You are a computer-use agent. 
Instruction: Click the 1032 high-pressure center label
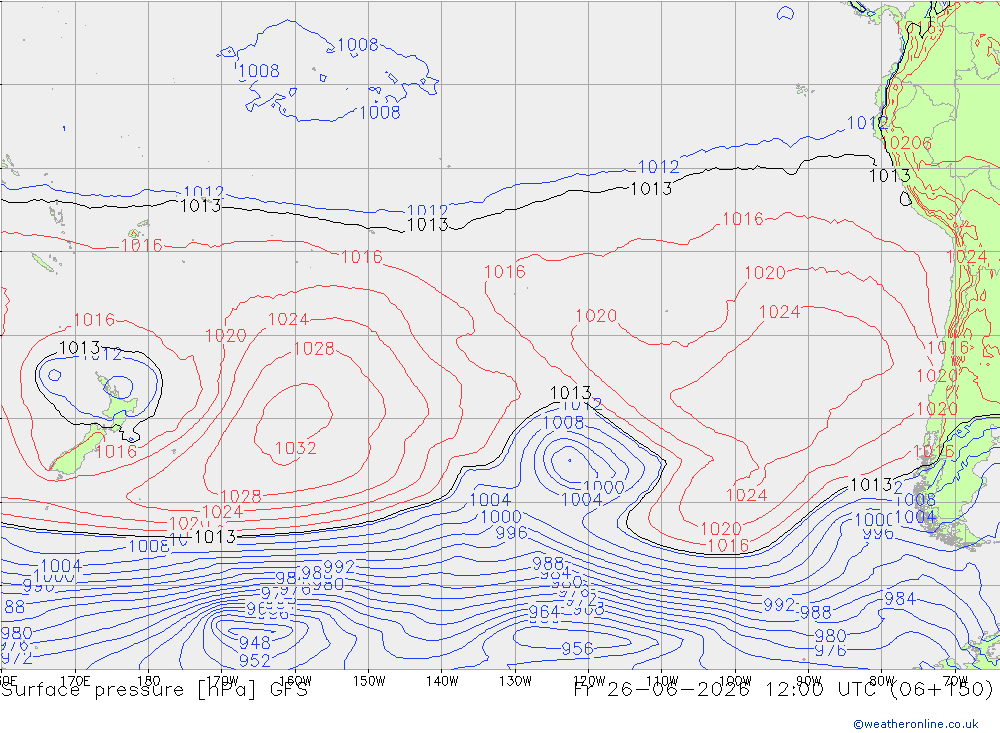pyautogui.click(x=296, y=448)
